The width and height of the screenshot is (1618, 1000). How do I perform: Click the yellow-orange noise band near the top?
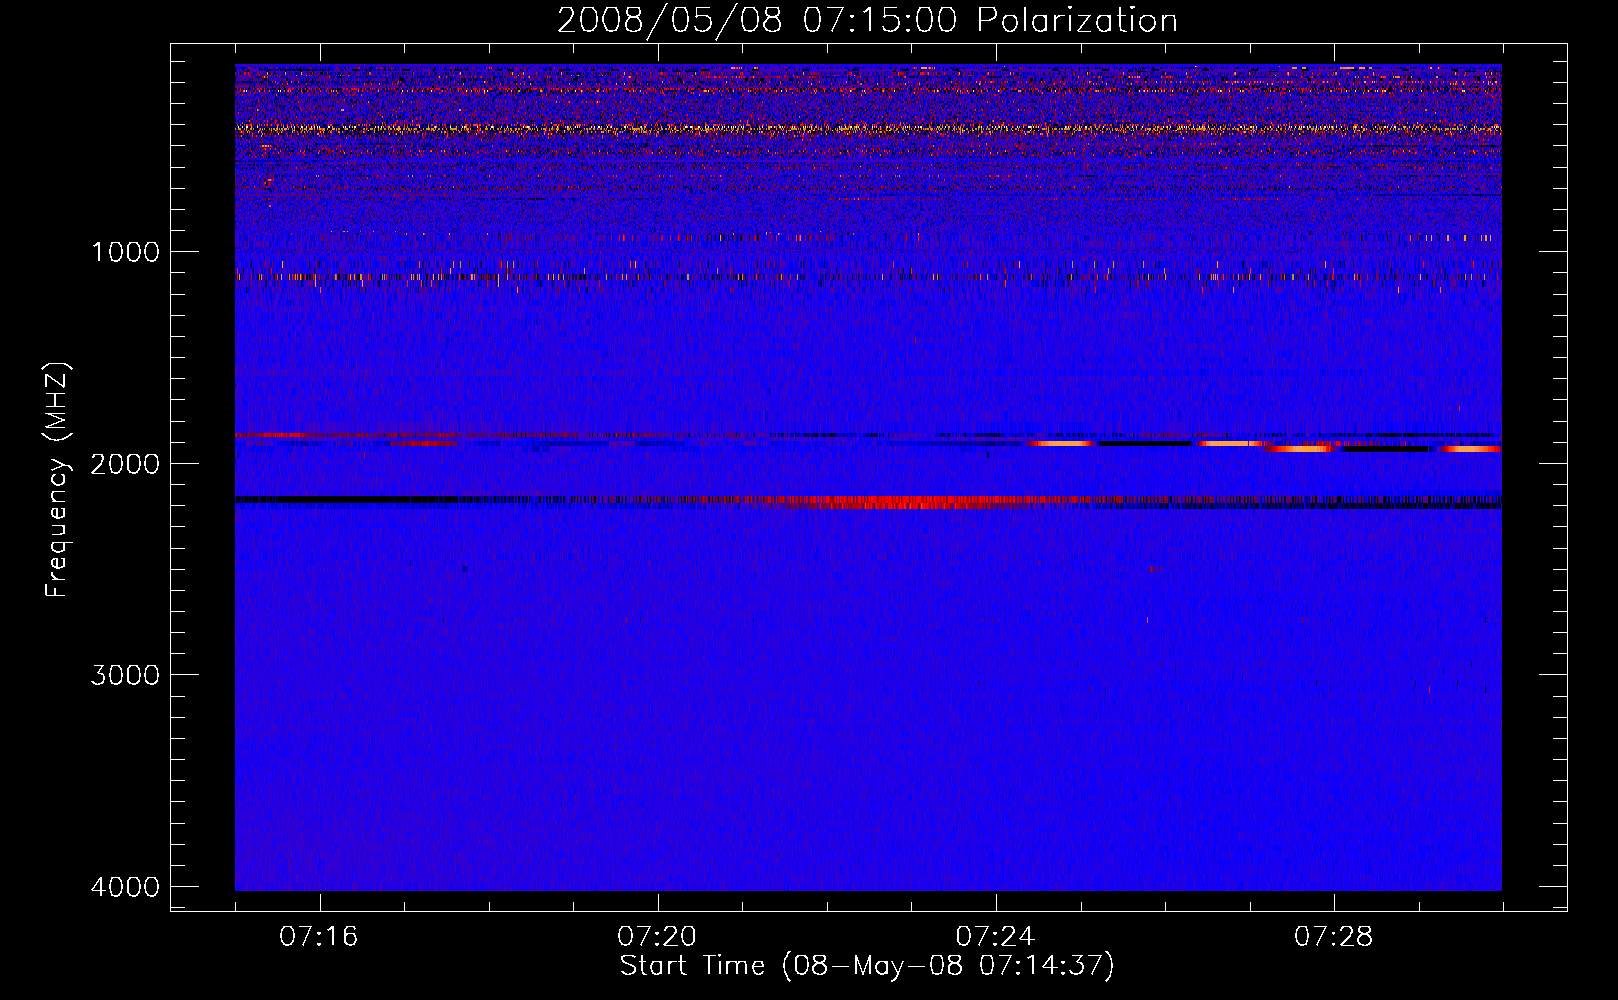[860, 129]
